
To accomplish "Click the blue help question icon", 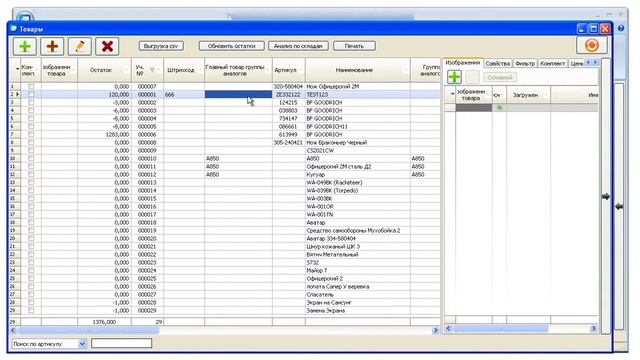I will (x=621, y=28).
